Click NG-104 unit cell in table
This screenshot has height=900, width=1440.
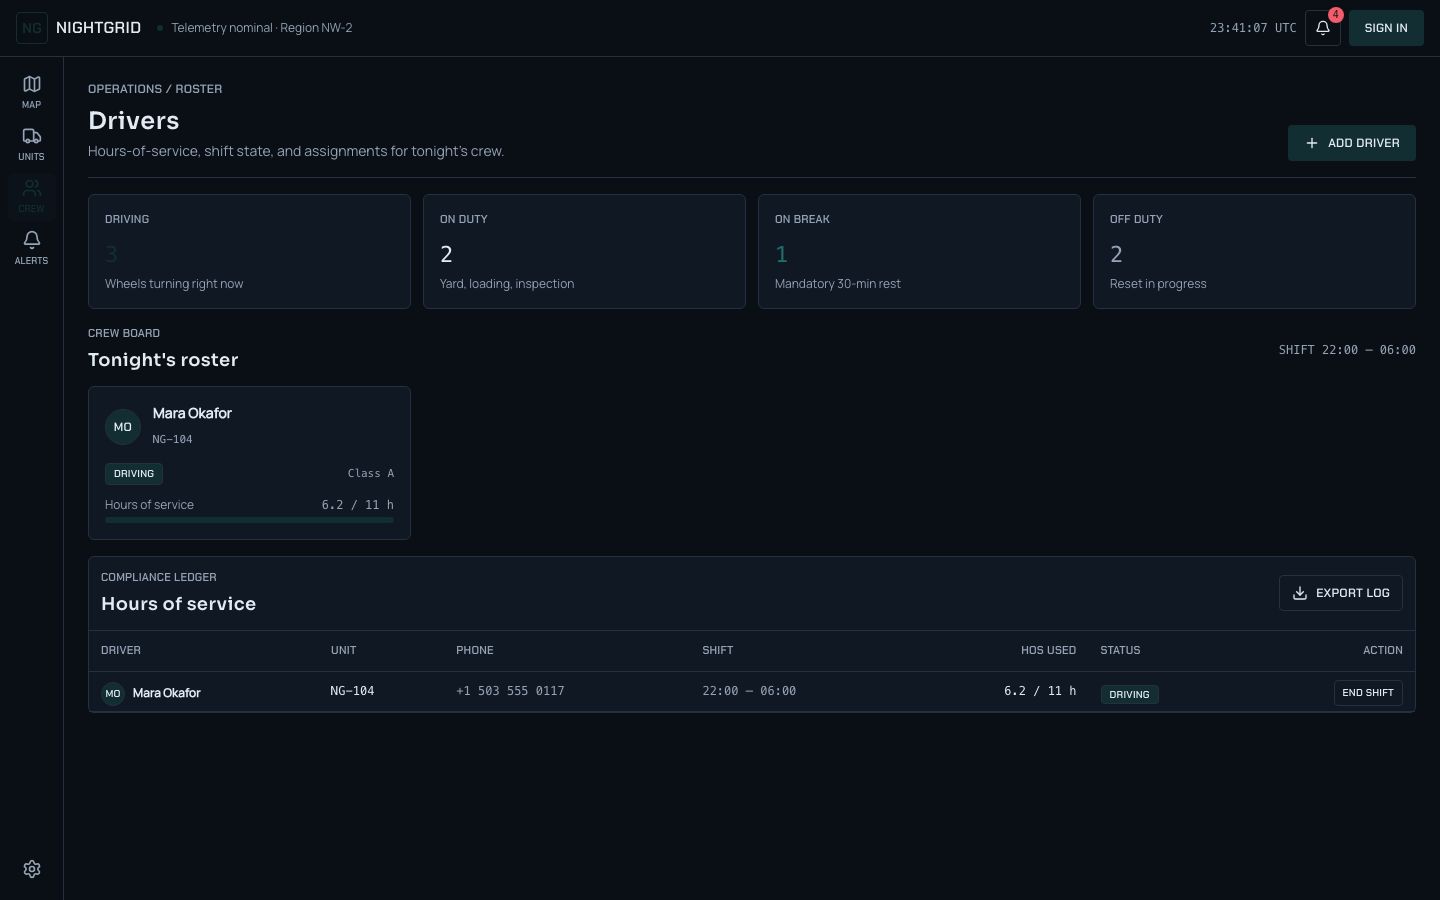point(352,691)
